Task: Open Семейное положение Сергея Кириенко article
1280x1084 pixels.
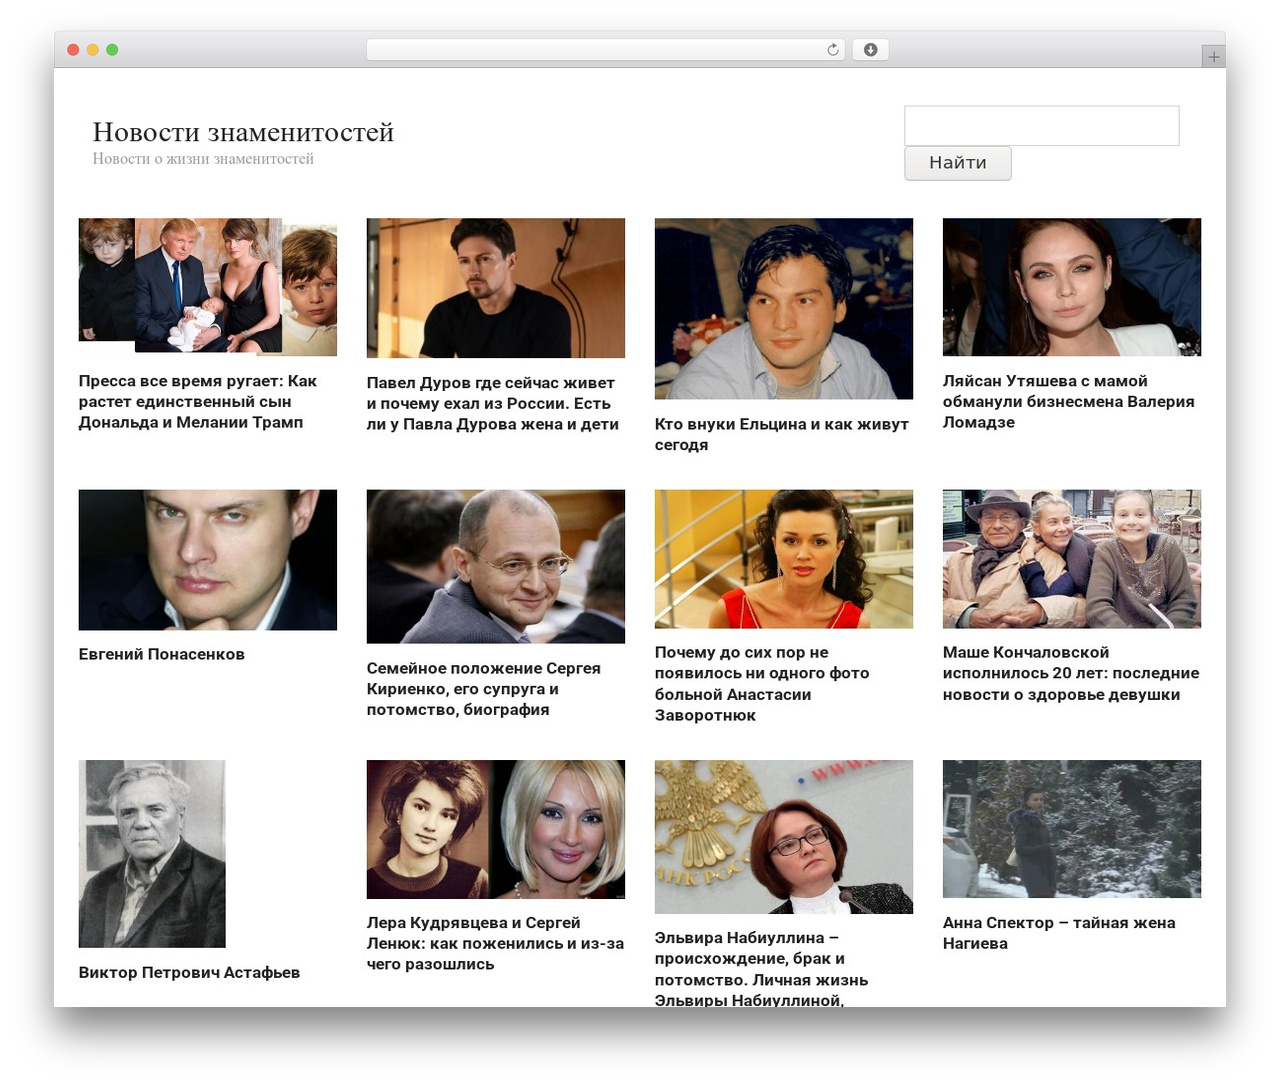Action: pos(484,689)
